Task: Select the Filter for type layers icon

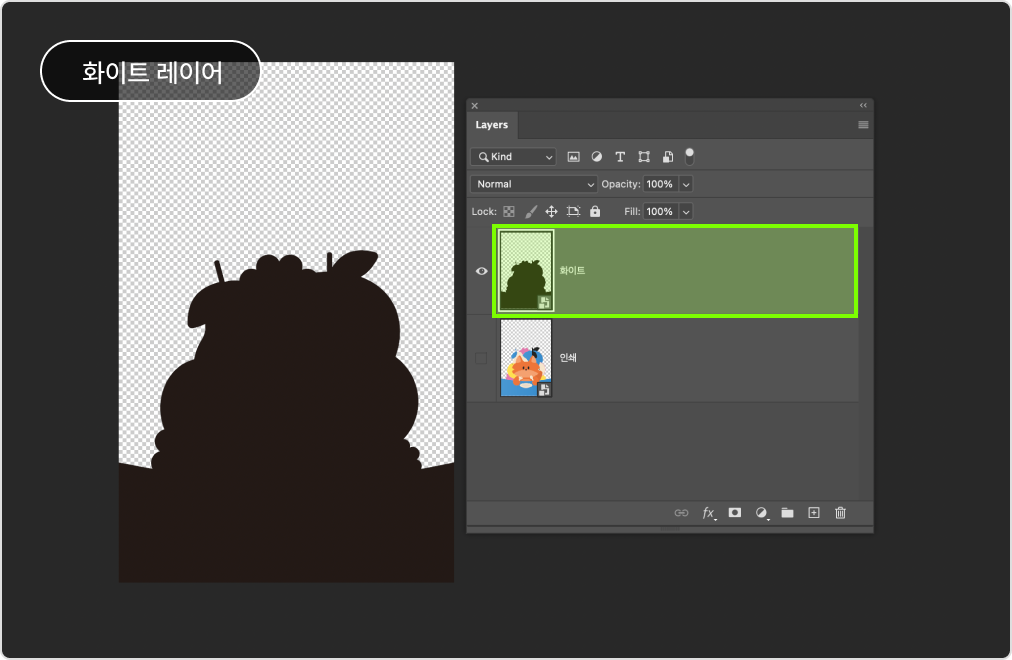Action: (x=620, y=156)
